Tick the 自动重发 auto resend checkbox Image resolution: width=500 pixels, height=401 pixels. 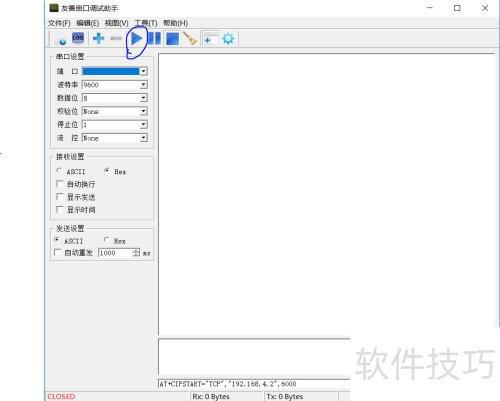pos(57,252)
